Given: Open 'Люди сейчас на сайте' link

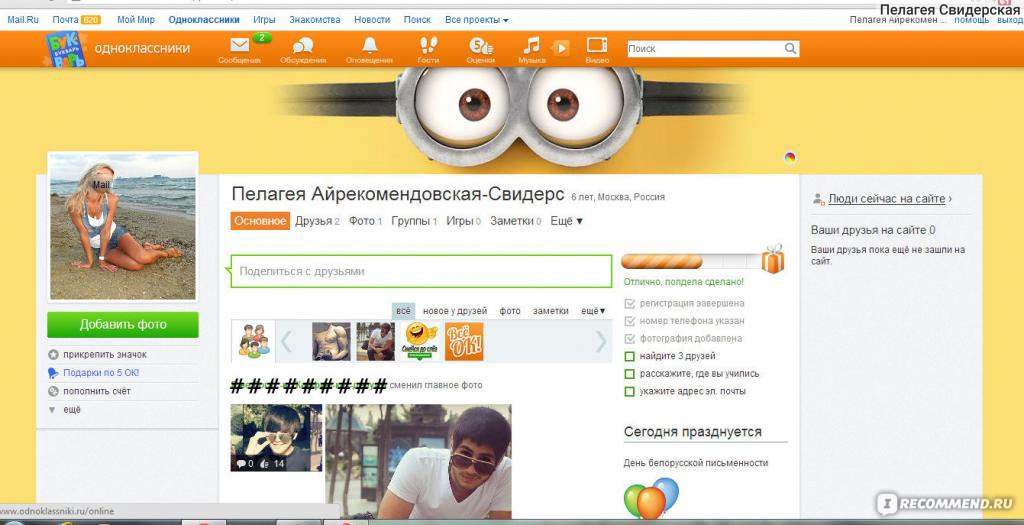Looking at the screenshot, I should pos(887,199).
